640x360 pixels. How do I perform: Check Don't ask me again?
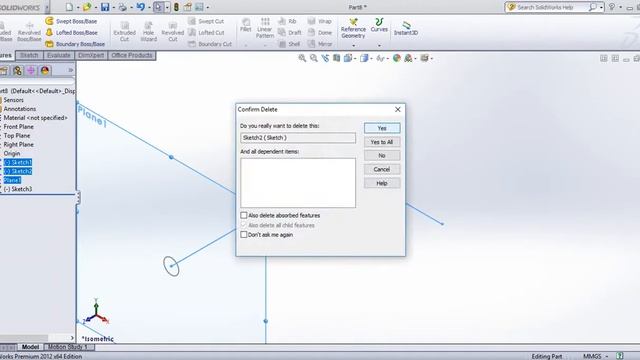tap(244, 235)
